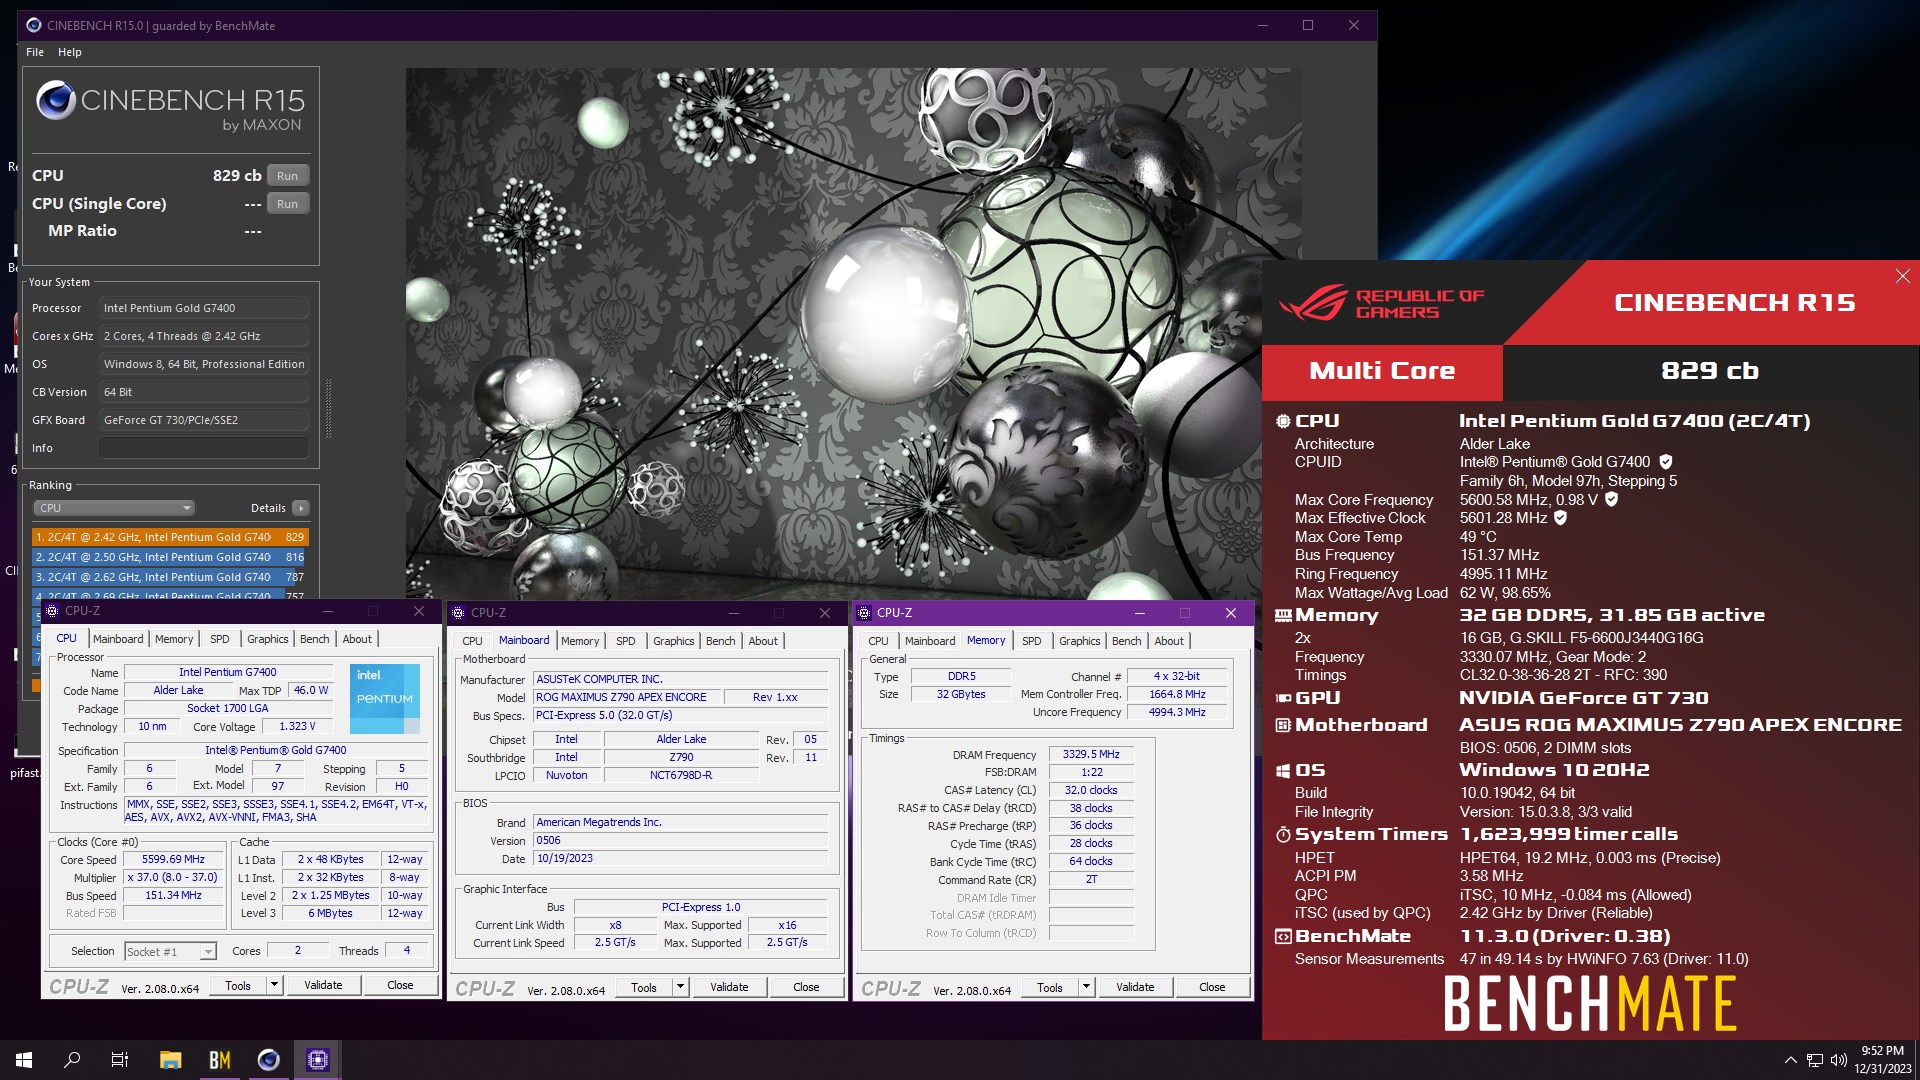
Task: Open the Cinebench File menu
Action: pyautogui.click(x=35, y=52)
